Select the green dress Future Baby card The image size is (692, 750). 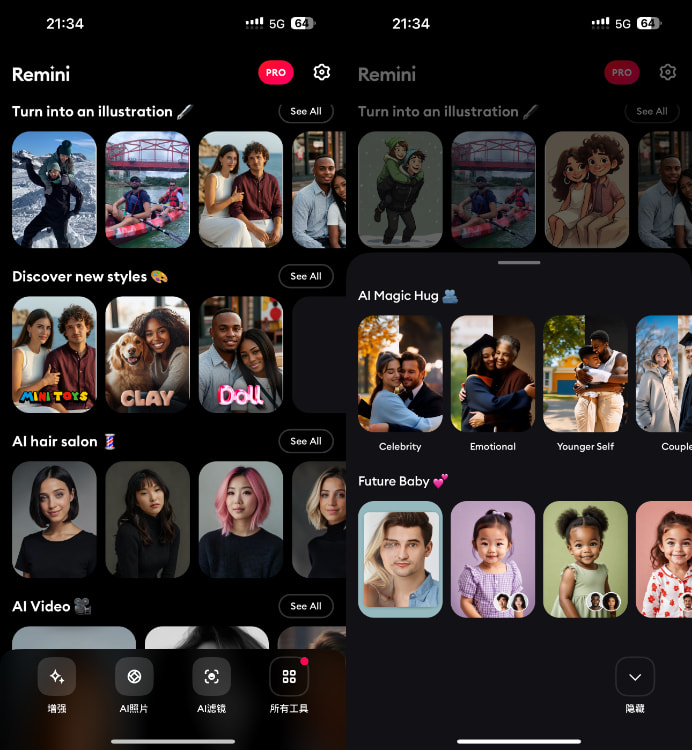[x=585, y=559]
